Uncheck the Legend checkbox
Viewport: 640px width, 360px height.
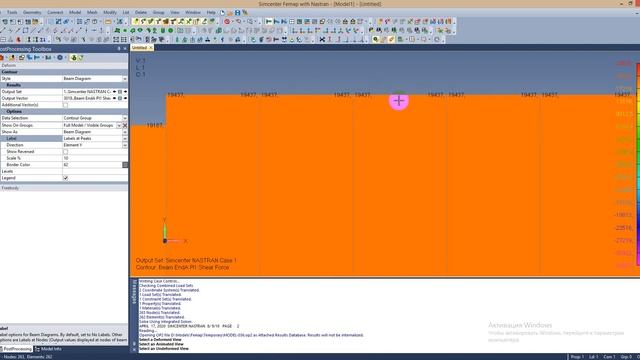click(x=65, y=178)
